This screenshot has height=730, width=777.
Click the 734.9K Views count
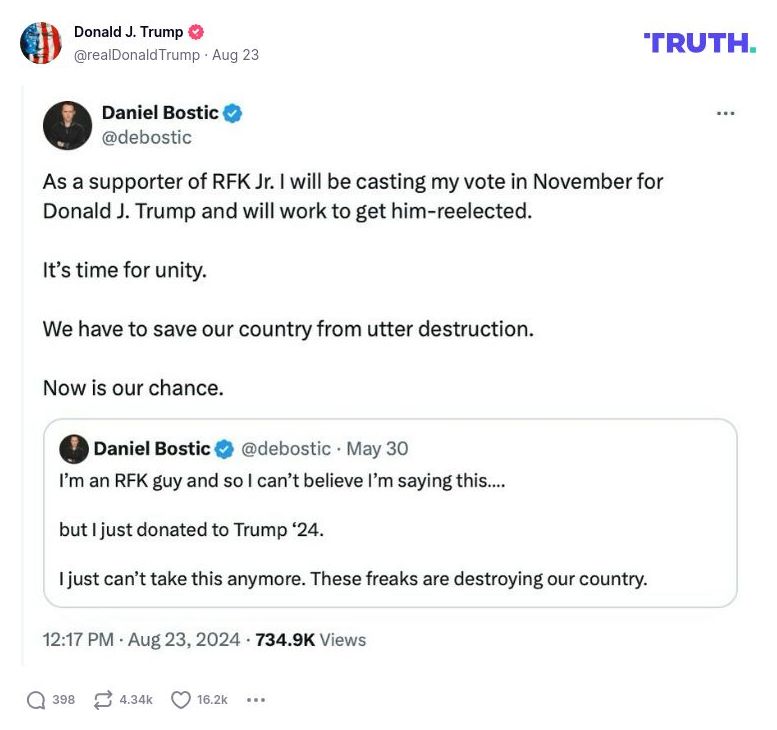tap(310, 639)
